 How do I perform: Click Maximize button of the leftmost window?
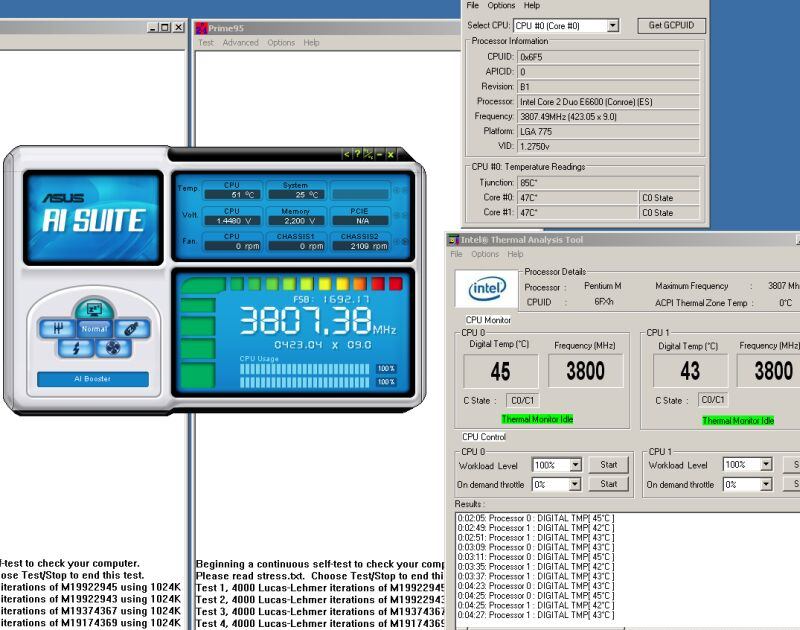(x=165, y=28)
